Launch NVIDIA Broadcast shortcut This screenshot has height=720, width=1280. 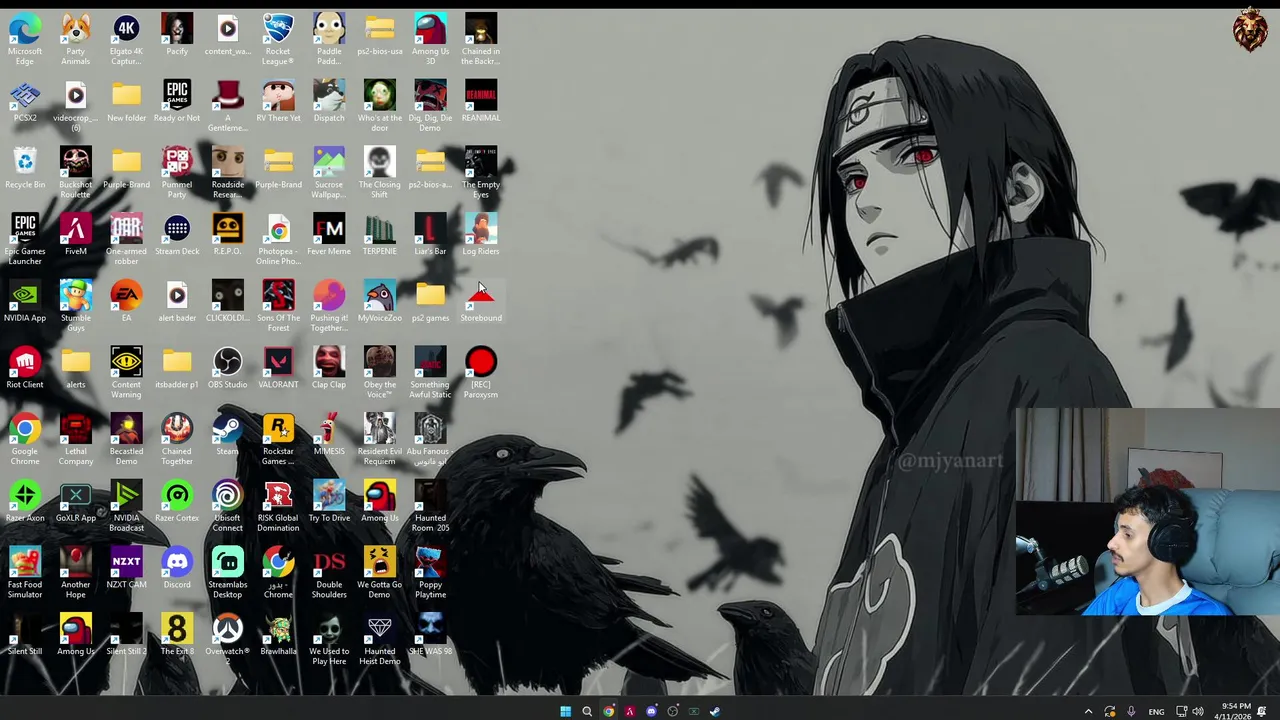[126, 506]
